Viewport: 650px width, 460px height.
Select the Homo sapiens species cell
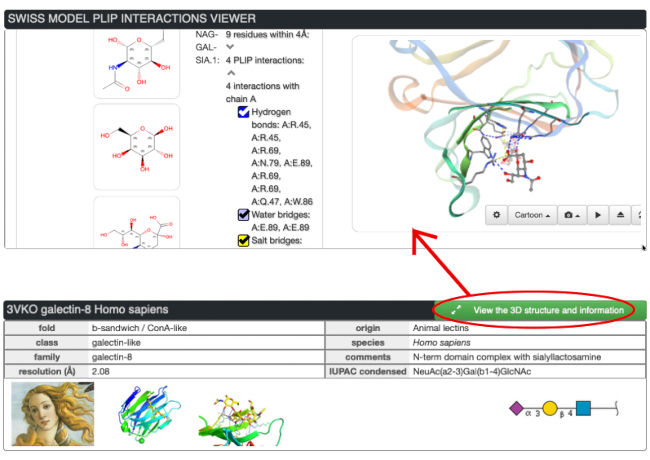click(441, 343)
